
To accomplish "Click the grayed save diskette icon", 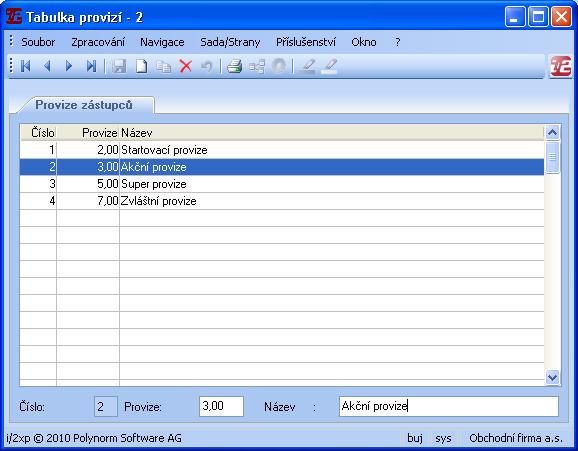I will 119,66.
